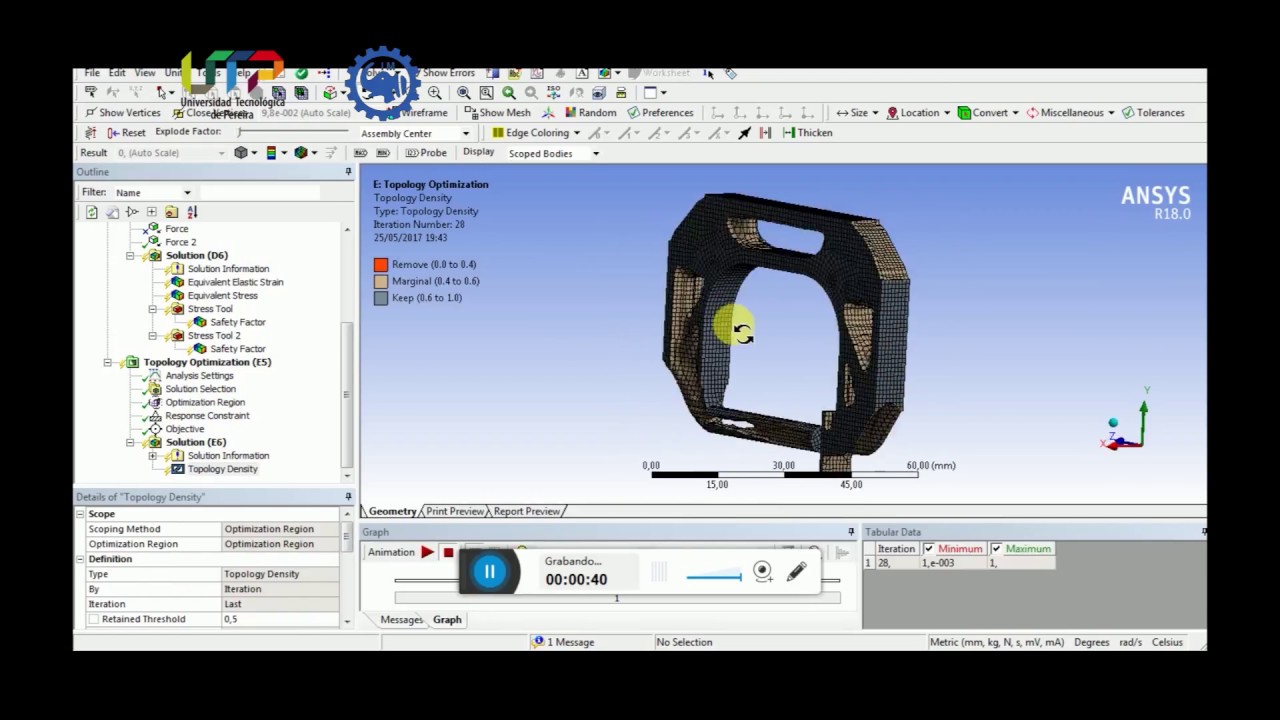
Task: Select Topology Density in the outline tree
Action: (x=222, y=469)
